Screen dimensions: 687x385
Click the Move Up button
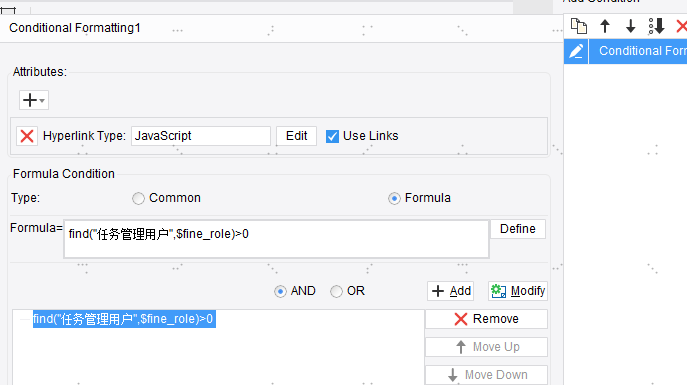click(486, 347)
